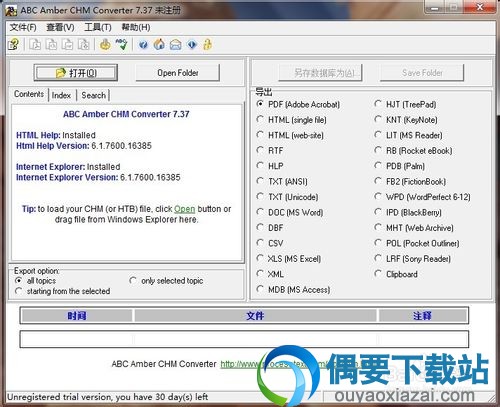
Task: Switch to the Contents tab
Action: point(29,94)
